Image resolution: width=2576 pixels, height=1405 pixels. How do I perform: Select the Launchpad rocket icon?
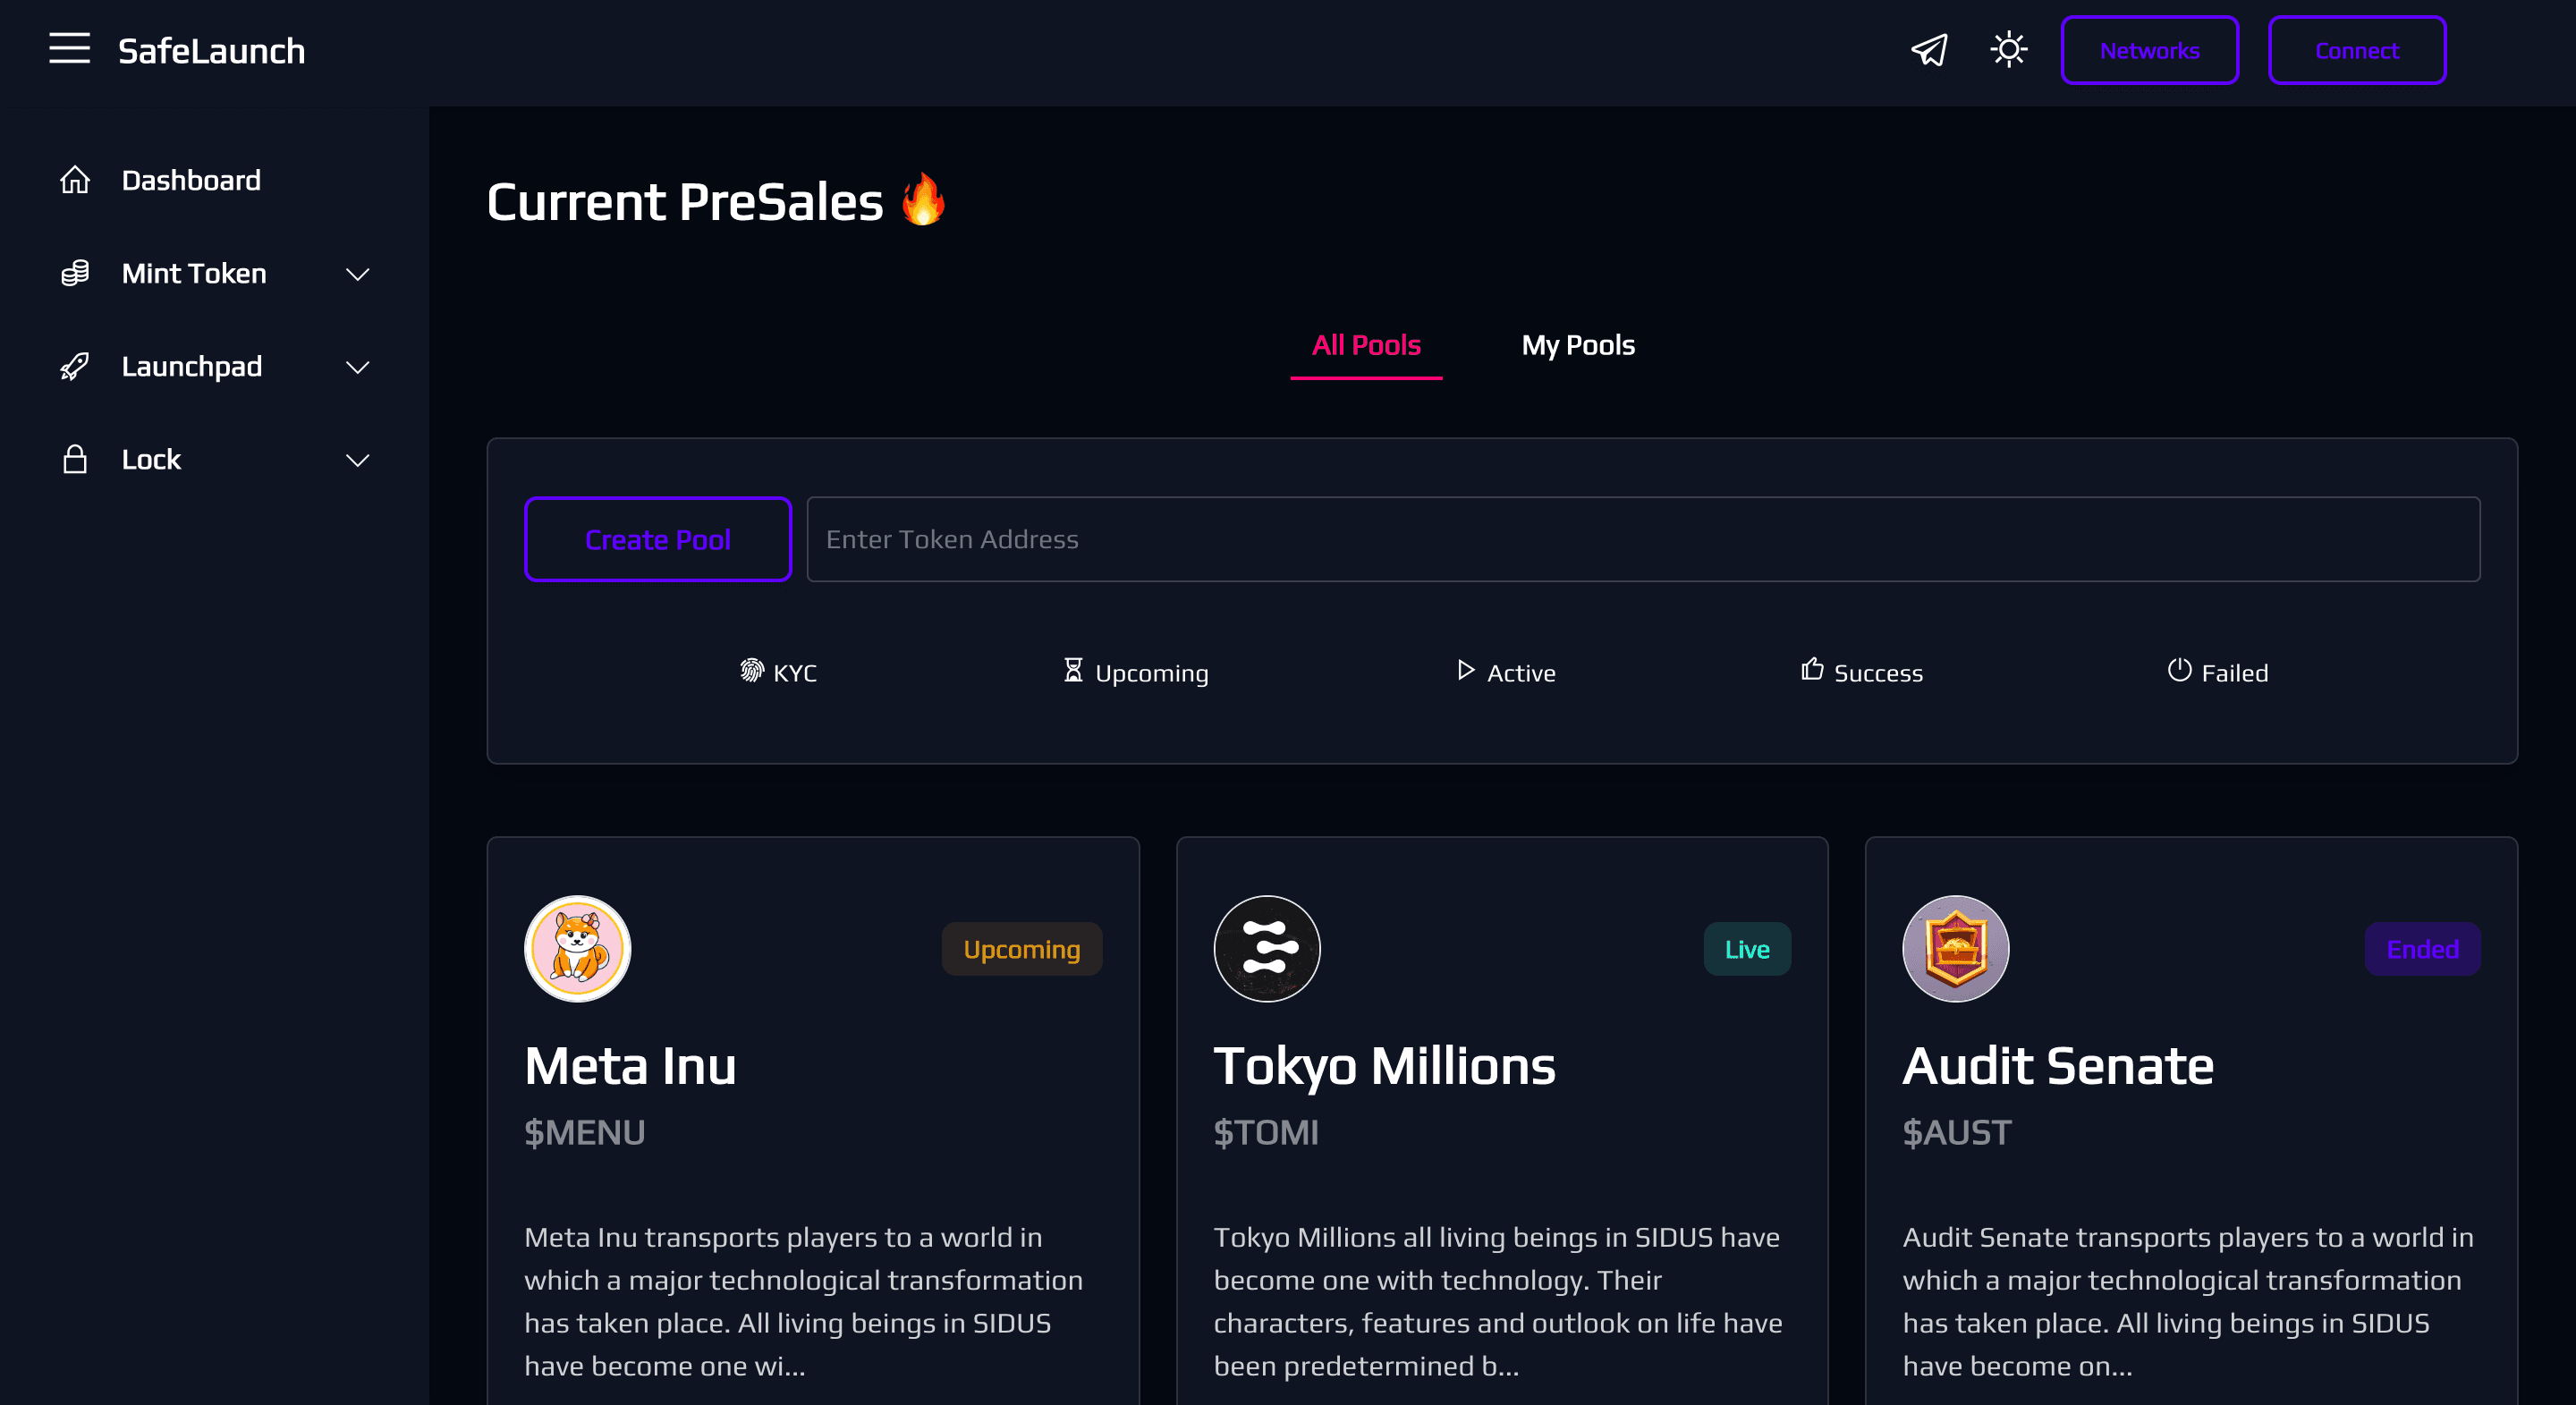75,366
